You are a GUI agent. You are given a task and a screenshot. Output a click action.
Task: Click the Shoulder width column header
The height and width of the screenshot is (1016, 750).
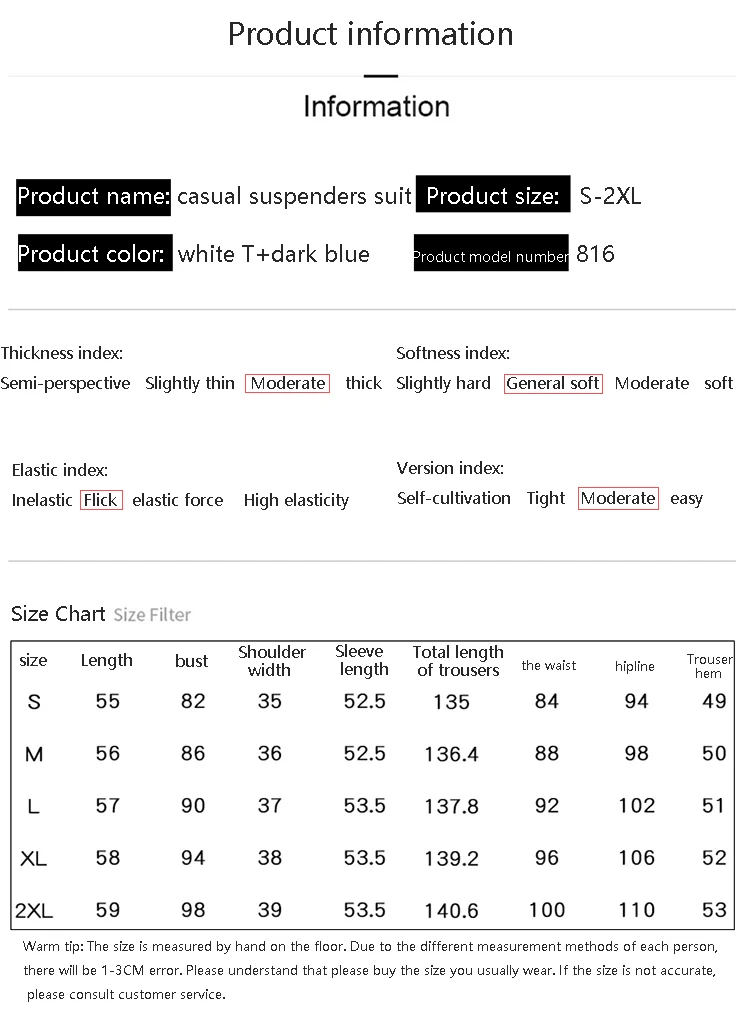click(x=271, y=661)
